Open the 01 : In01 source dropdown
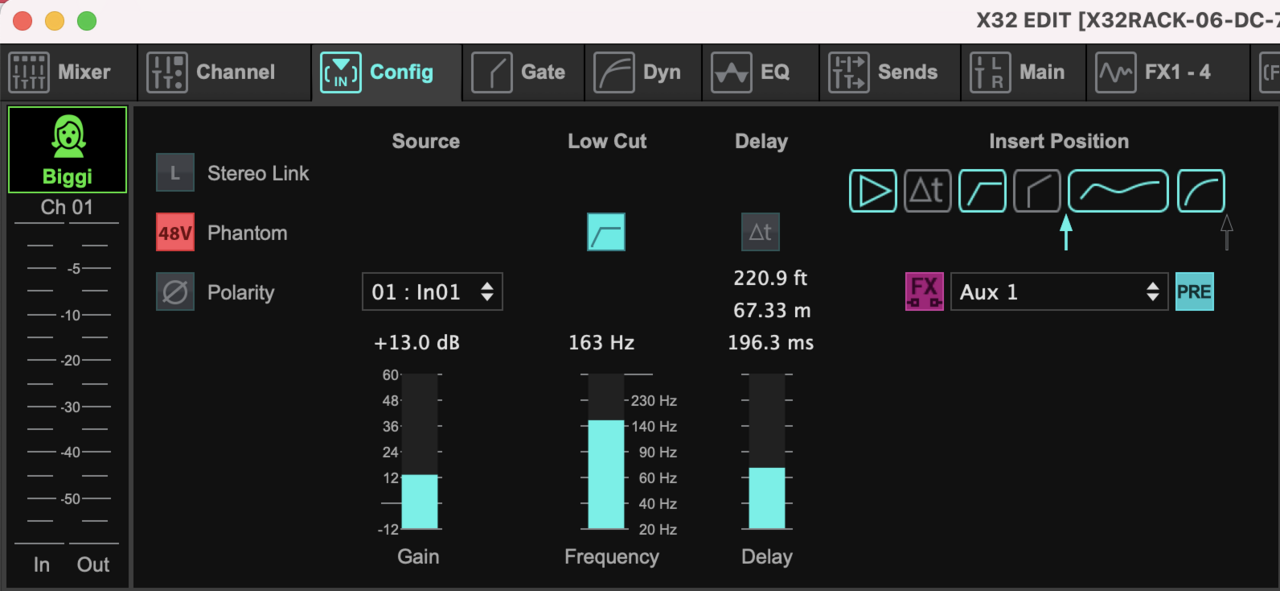1280x591 pixels. pos(432,292)
